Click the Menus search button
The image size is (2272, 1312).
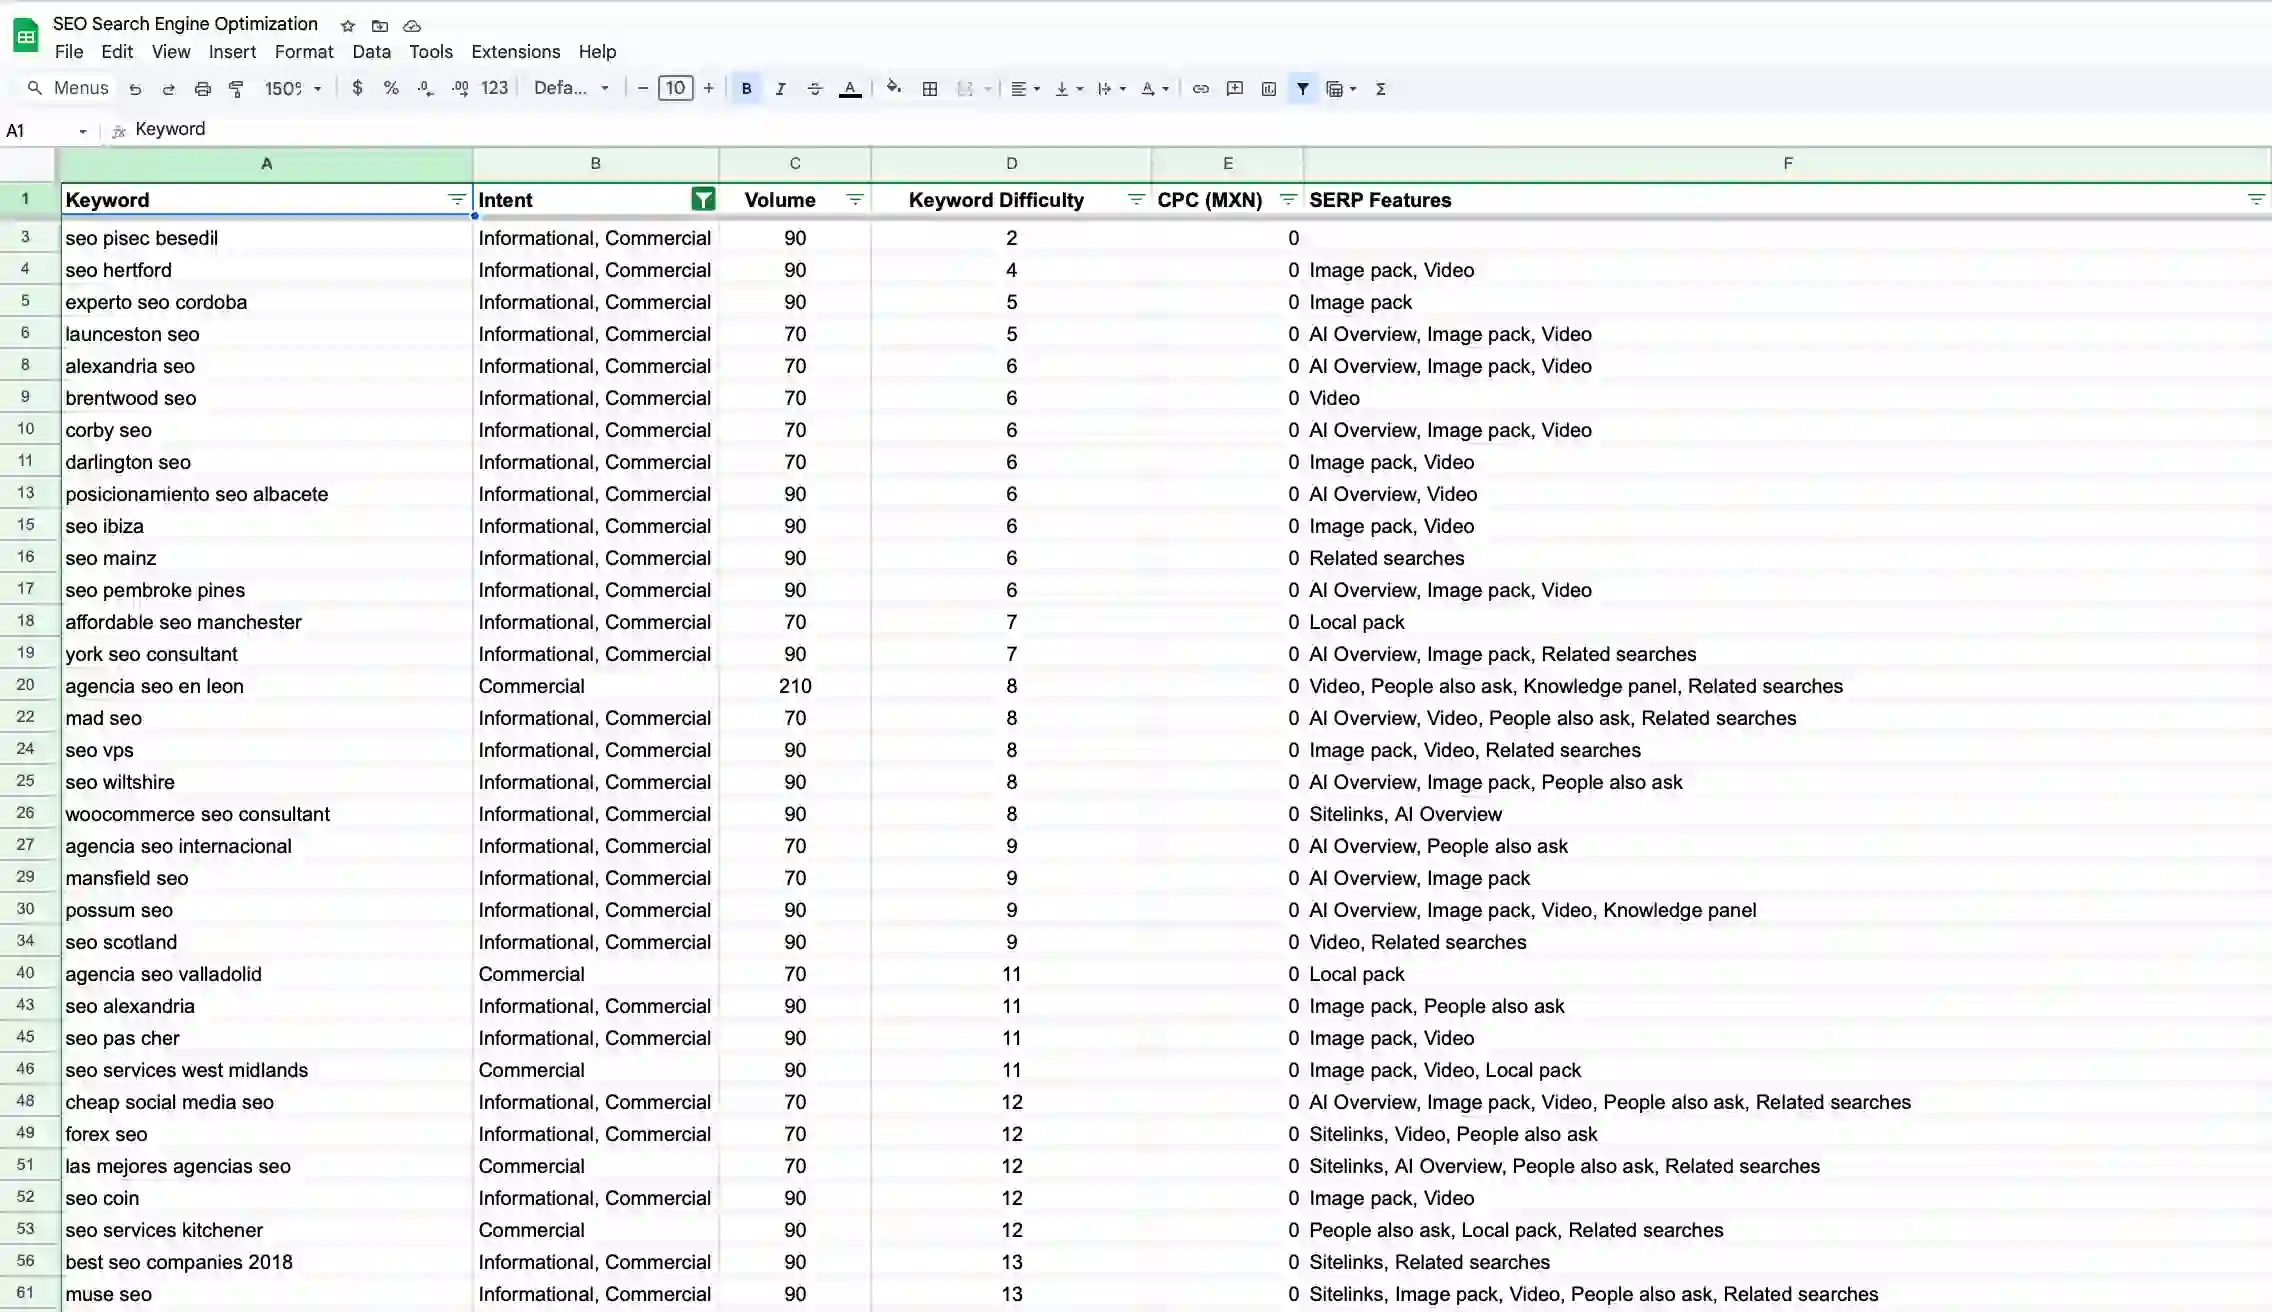[67, 89]
